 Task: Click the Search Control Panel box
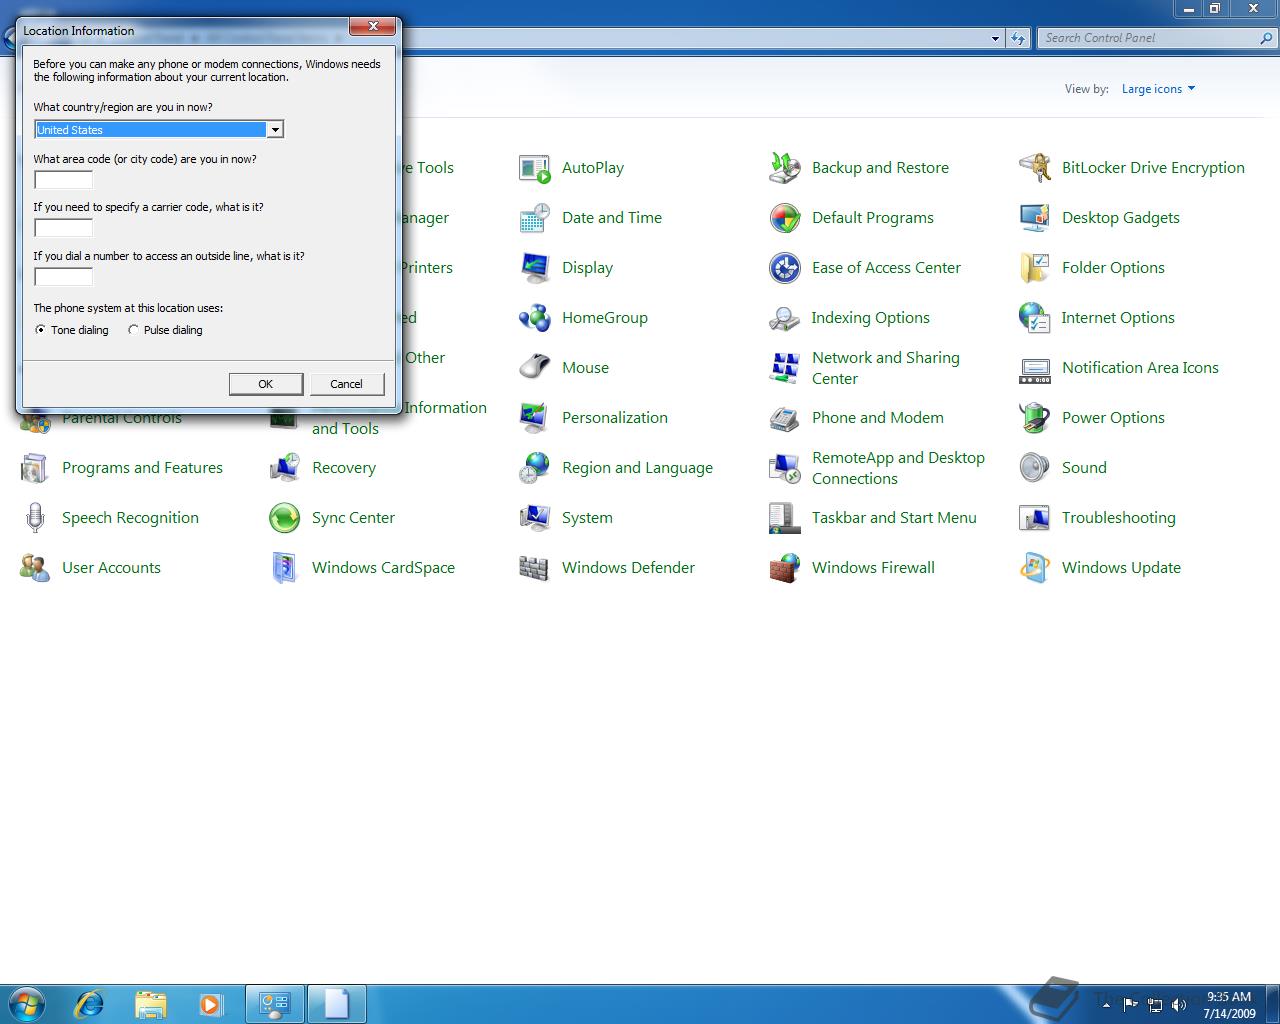click(x=1157, y=38)
